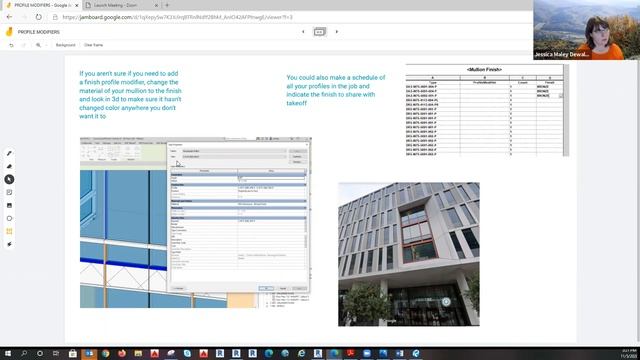Activate the Select arrow tool
The image size is (640, 360).
pyautogui.click(x=9, y=179)
